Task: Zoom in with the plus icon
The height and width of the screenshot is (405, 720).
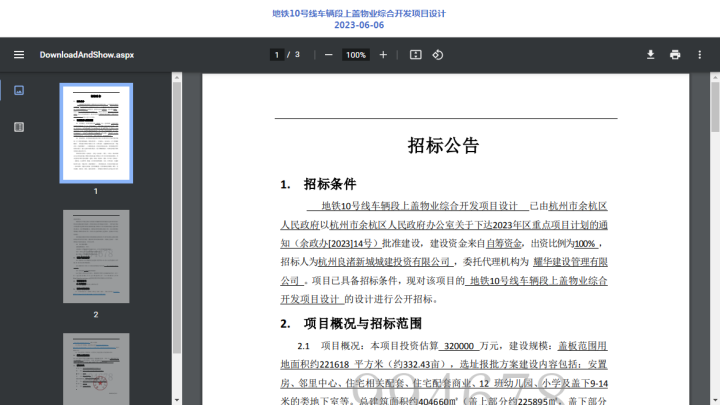Action: [383, 55]
